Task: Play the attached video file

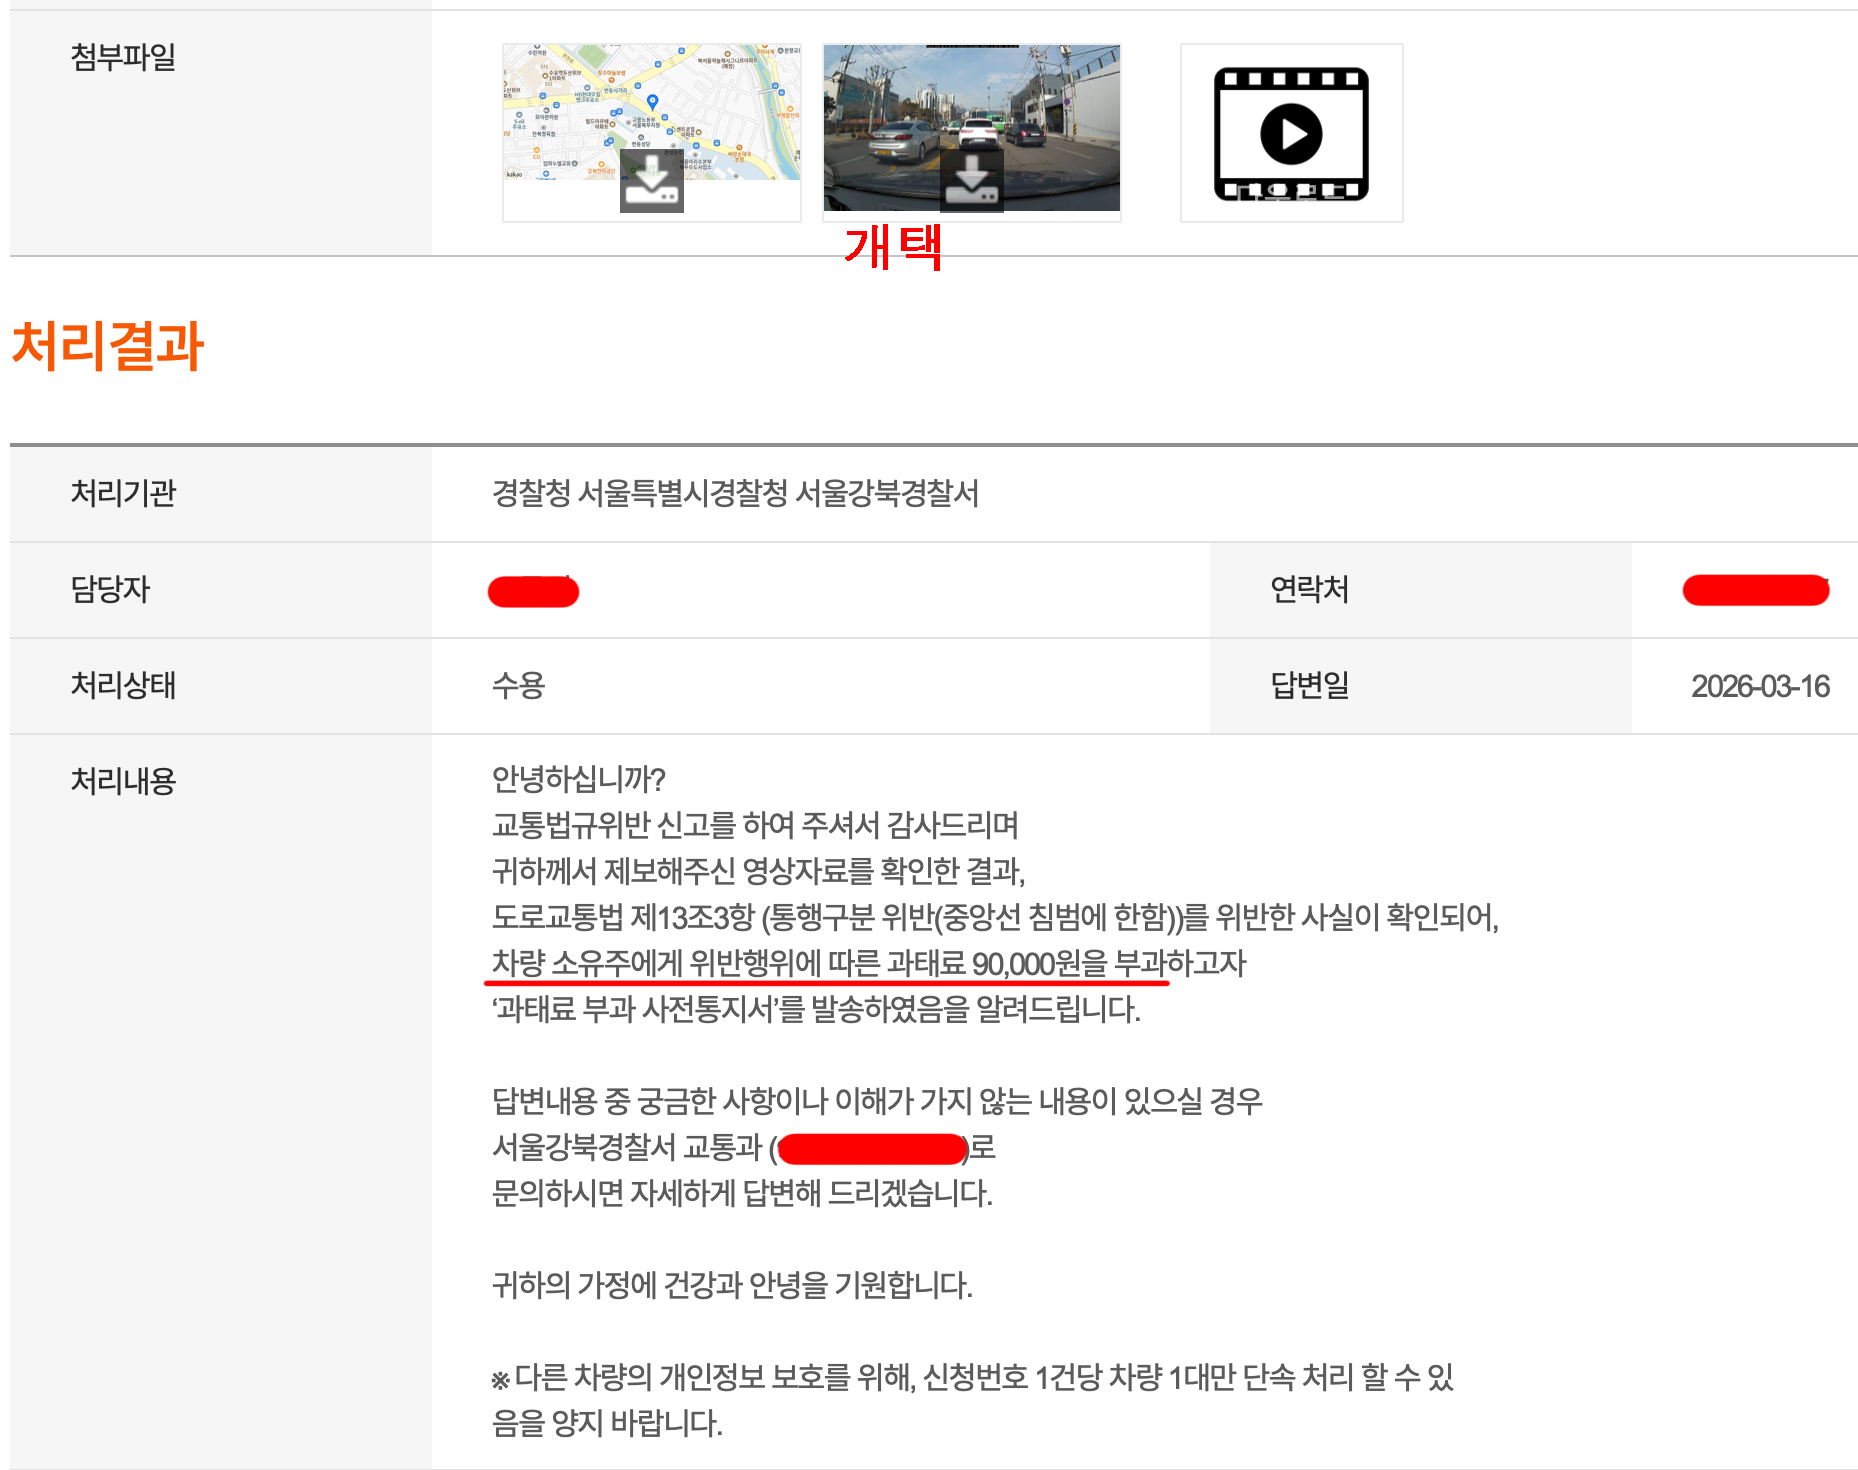Action: (x=1291, y=133)
